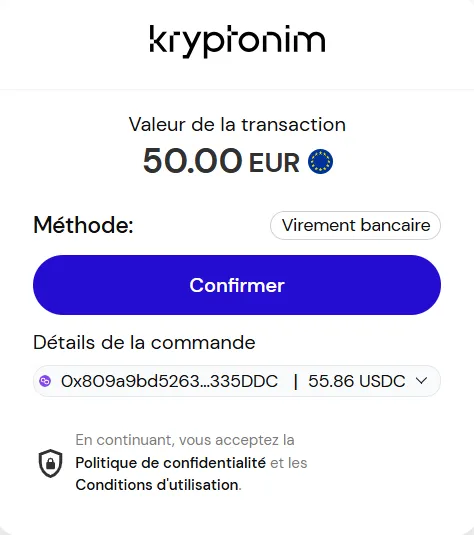Image resolution: width=474 pixels, height=535 pixels.
Task: Click the purple chain token icon
Action: pos(45,381)
